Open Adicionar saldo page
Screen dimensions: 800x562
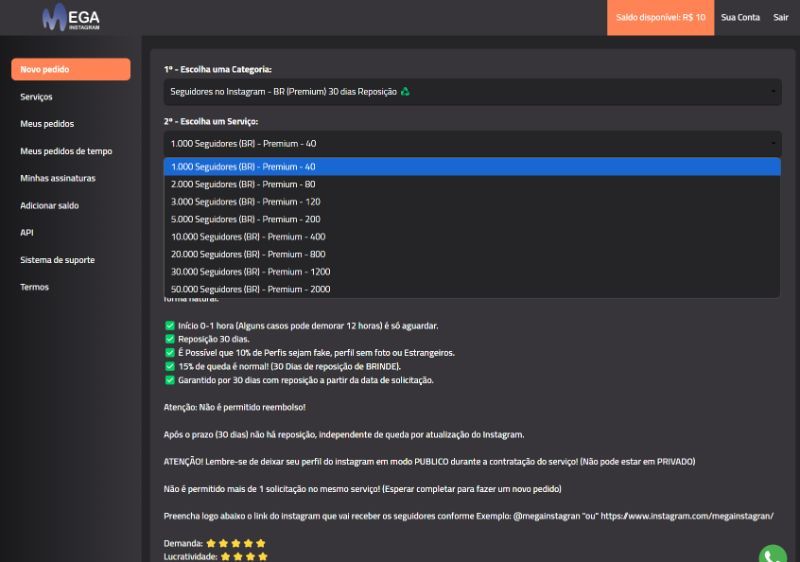click(49, 206)
